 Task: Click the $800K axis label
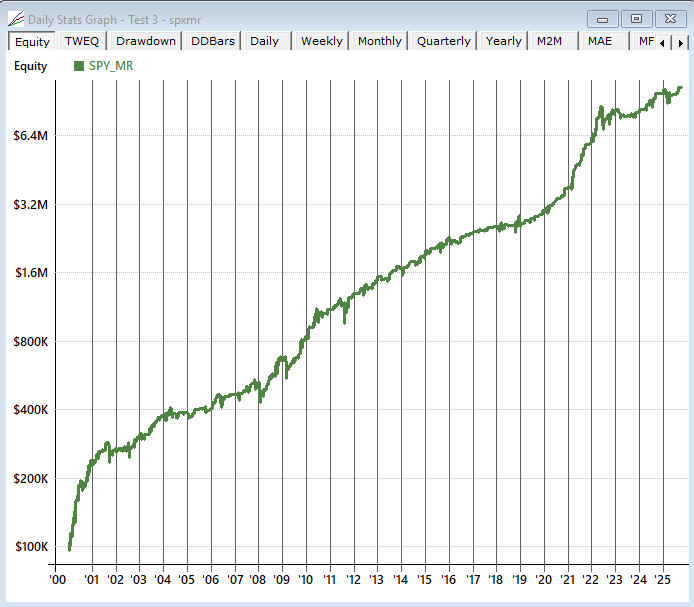click(31, 341)
